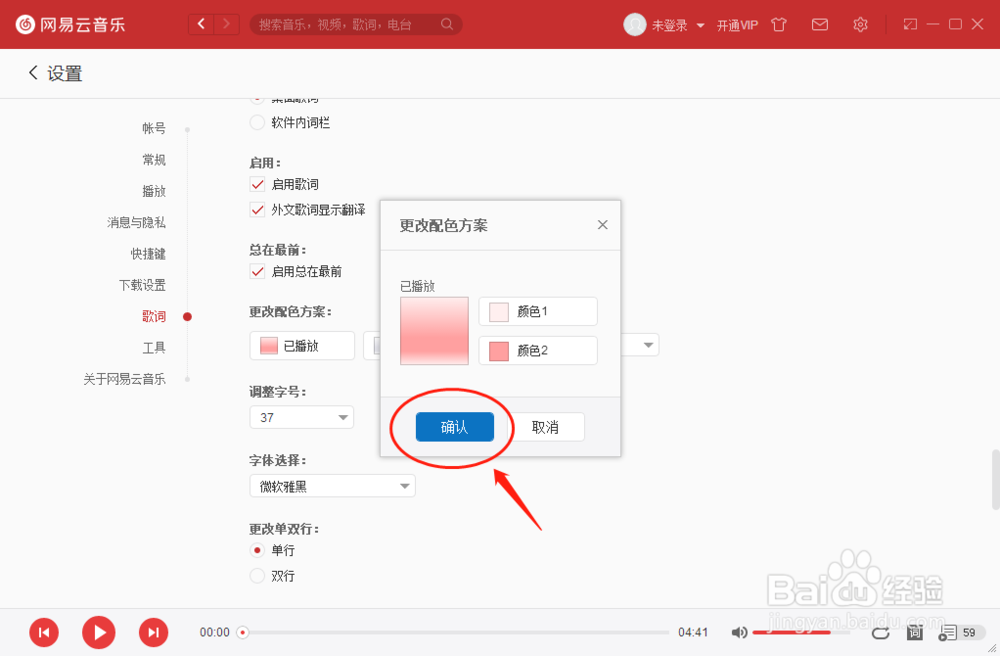Toggle the 启用歌词 checkbox
Viewport: 1000px width, 656px height.
[257, 184]
